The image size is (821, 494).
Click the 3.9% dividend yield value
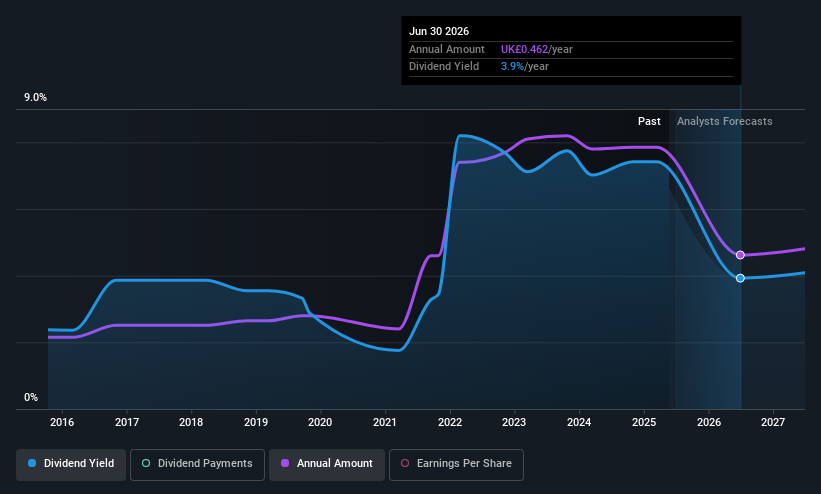[x=512, y=67]
